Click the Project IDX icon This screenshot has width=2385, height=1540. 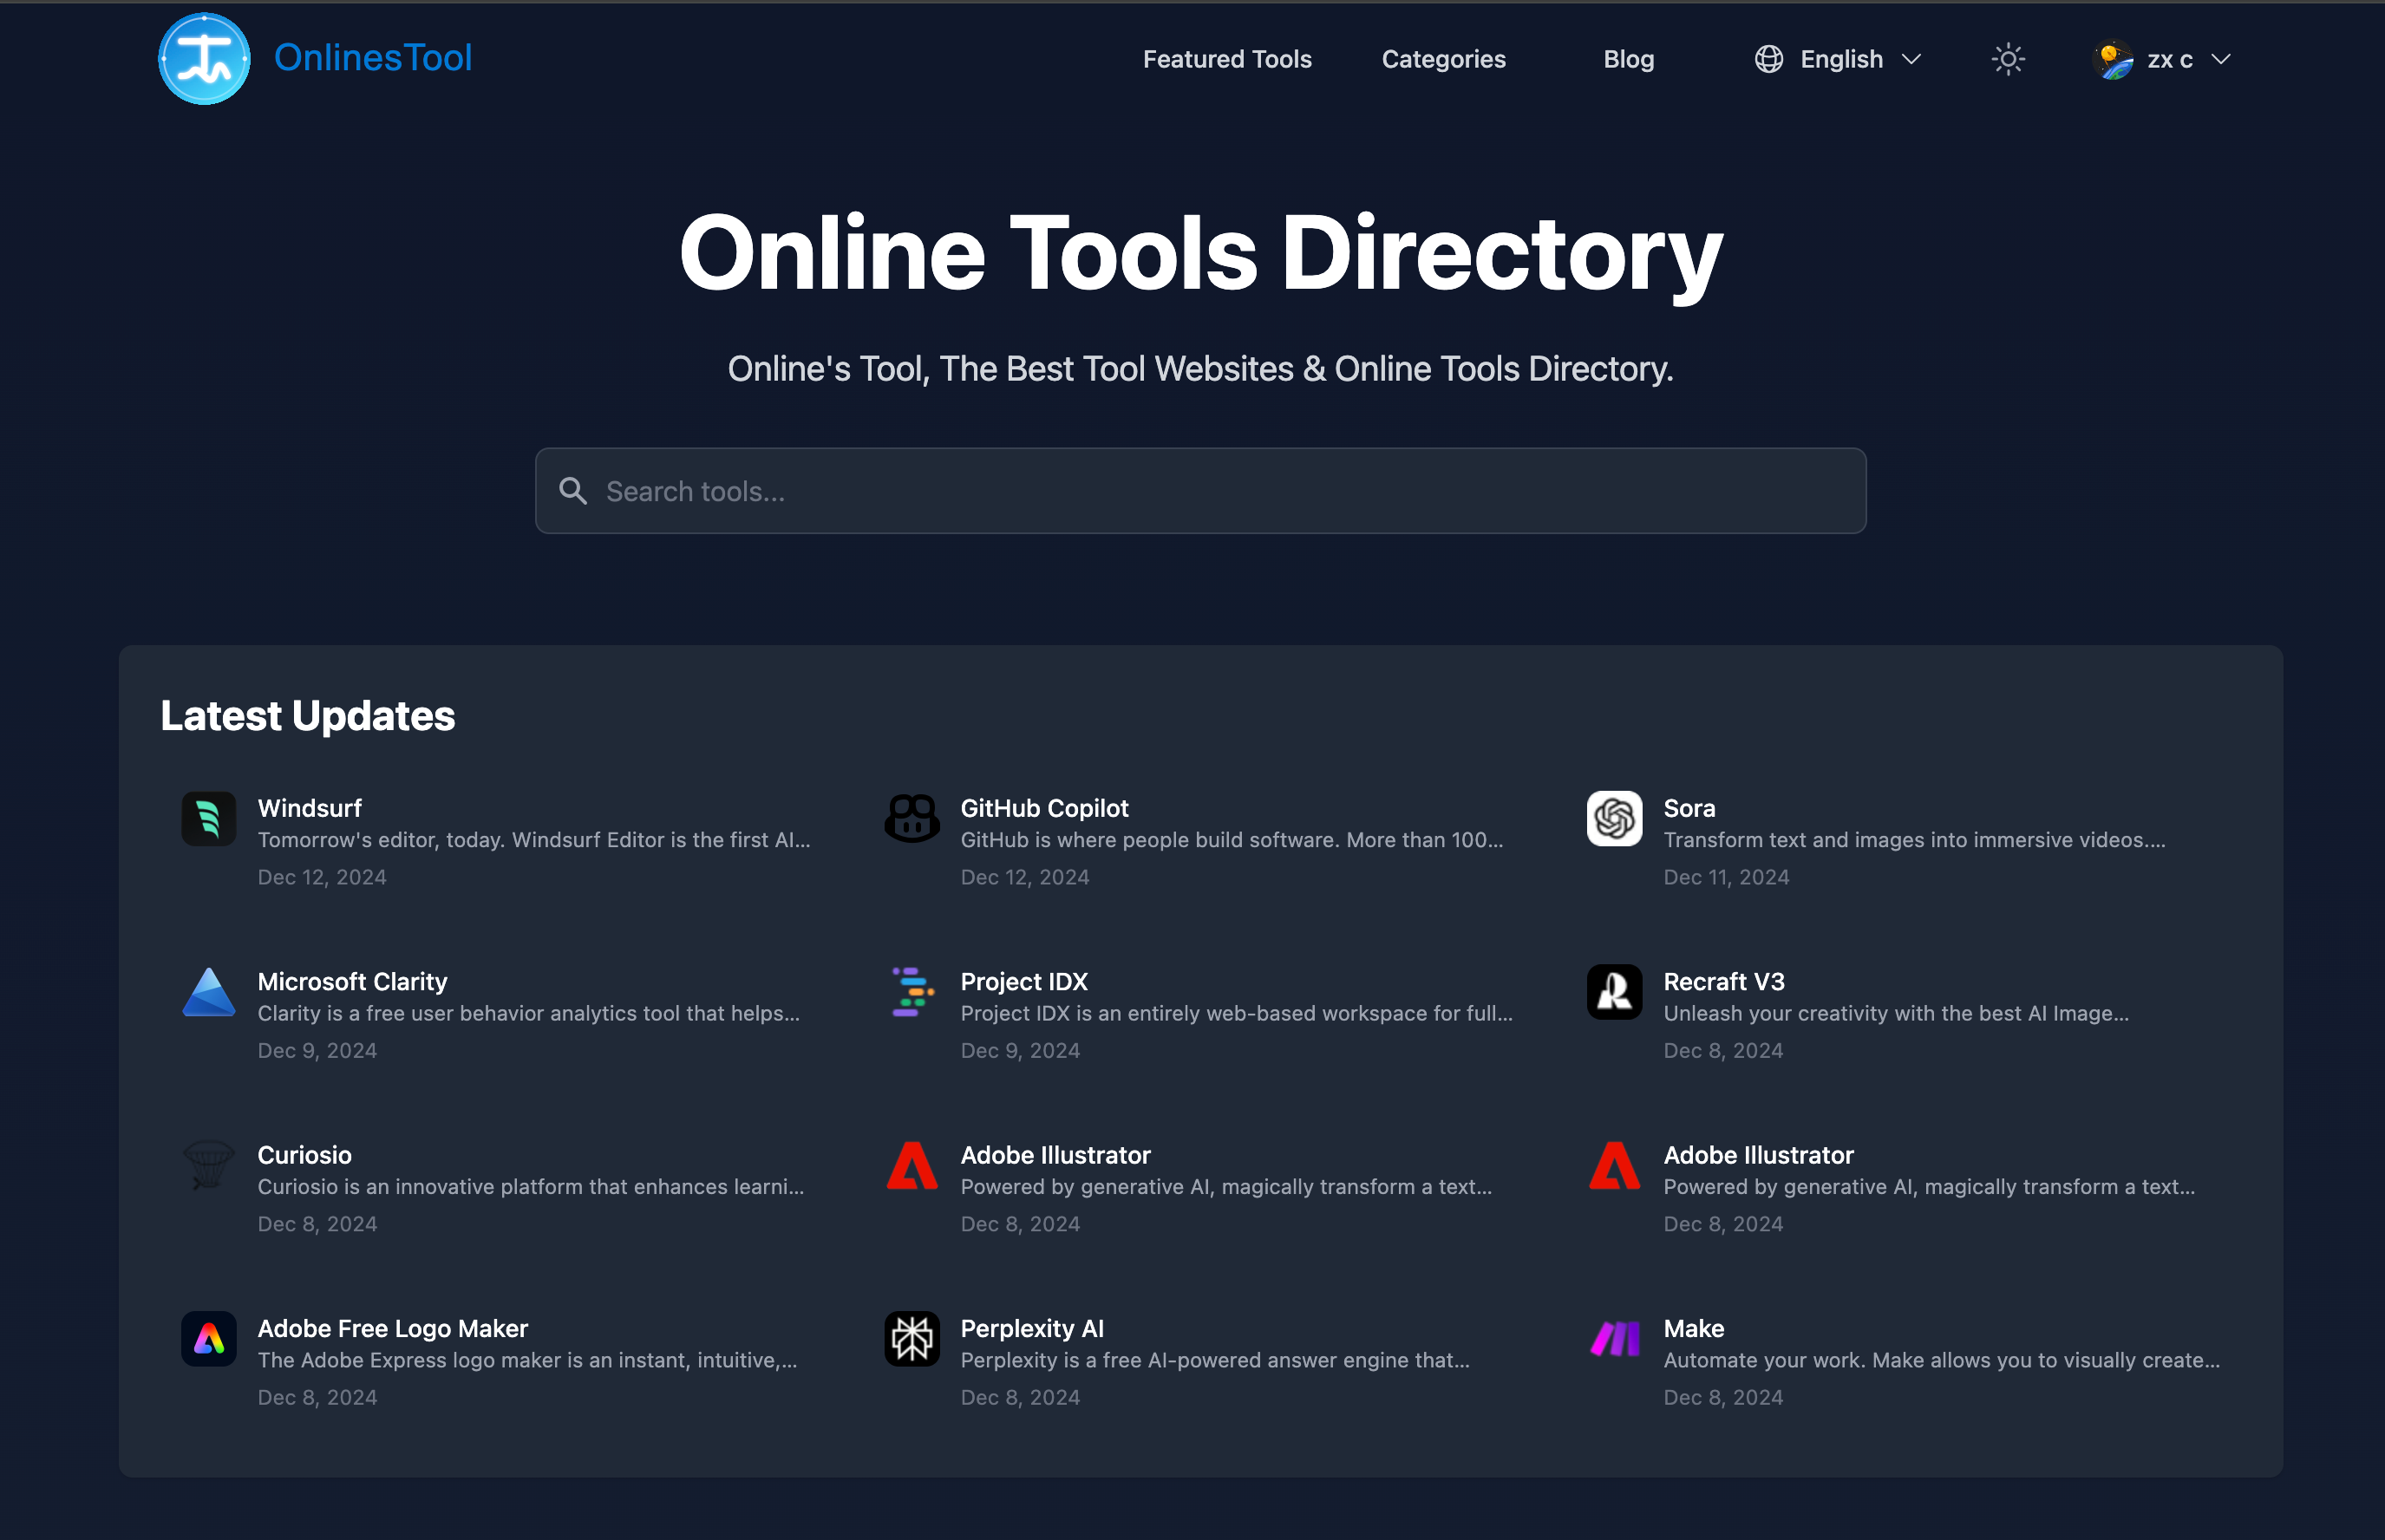coord(912,992)
